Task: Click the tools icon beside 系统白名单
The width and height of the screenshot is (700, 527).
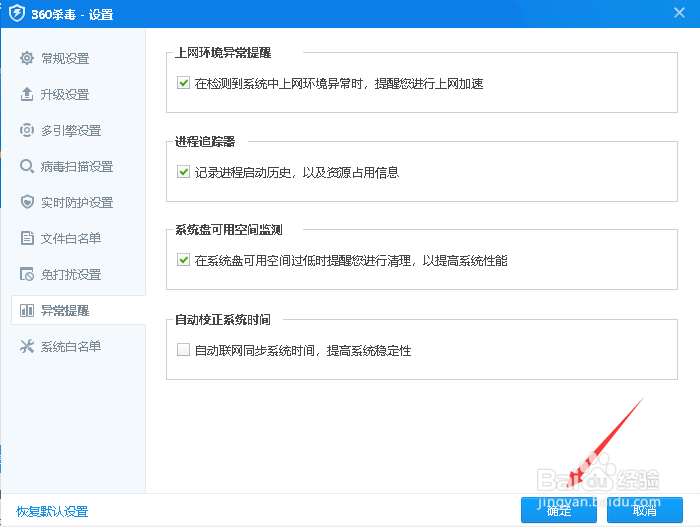Action: (27, 346)
